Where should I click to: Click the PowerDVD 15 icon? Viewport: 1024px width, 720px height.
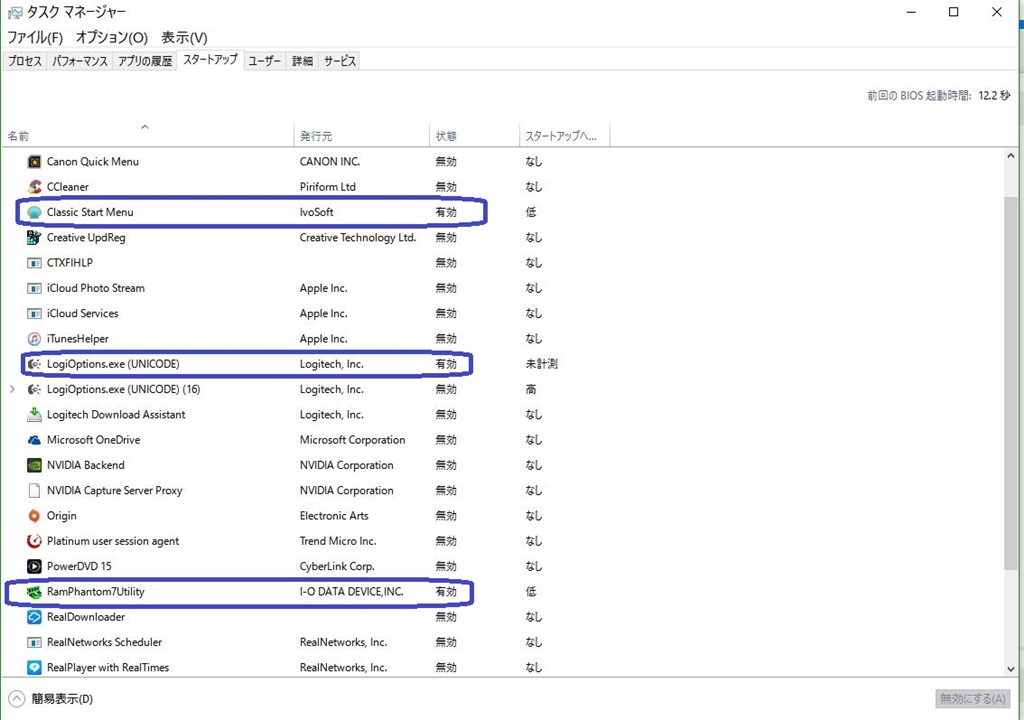(35, 566)
